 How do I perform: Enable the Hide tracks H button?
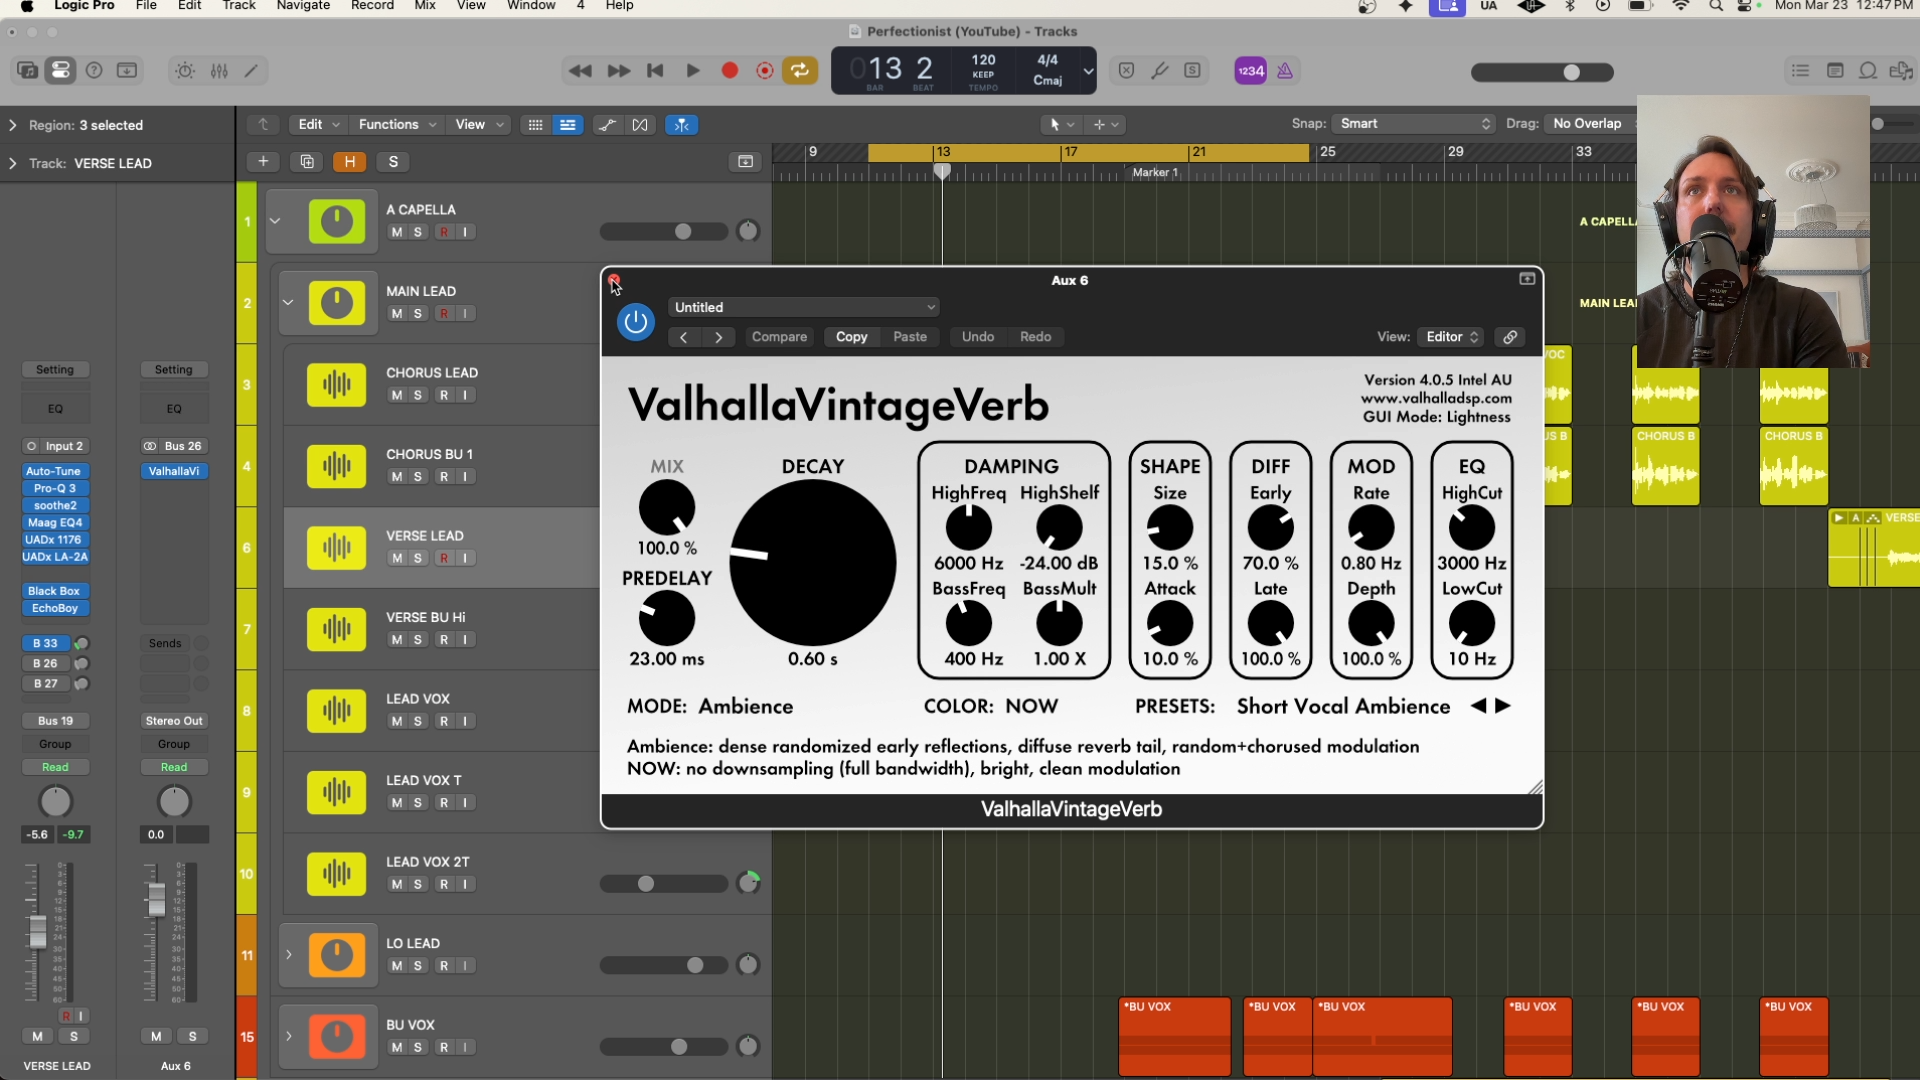coord(350,162)
